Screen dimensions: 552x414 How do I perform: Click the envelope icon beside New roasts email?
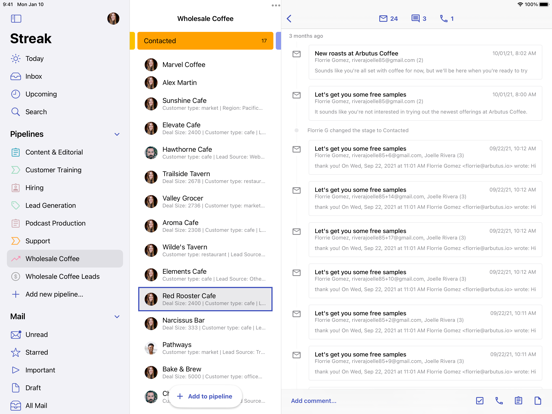click(297, 54)
